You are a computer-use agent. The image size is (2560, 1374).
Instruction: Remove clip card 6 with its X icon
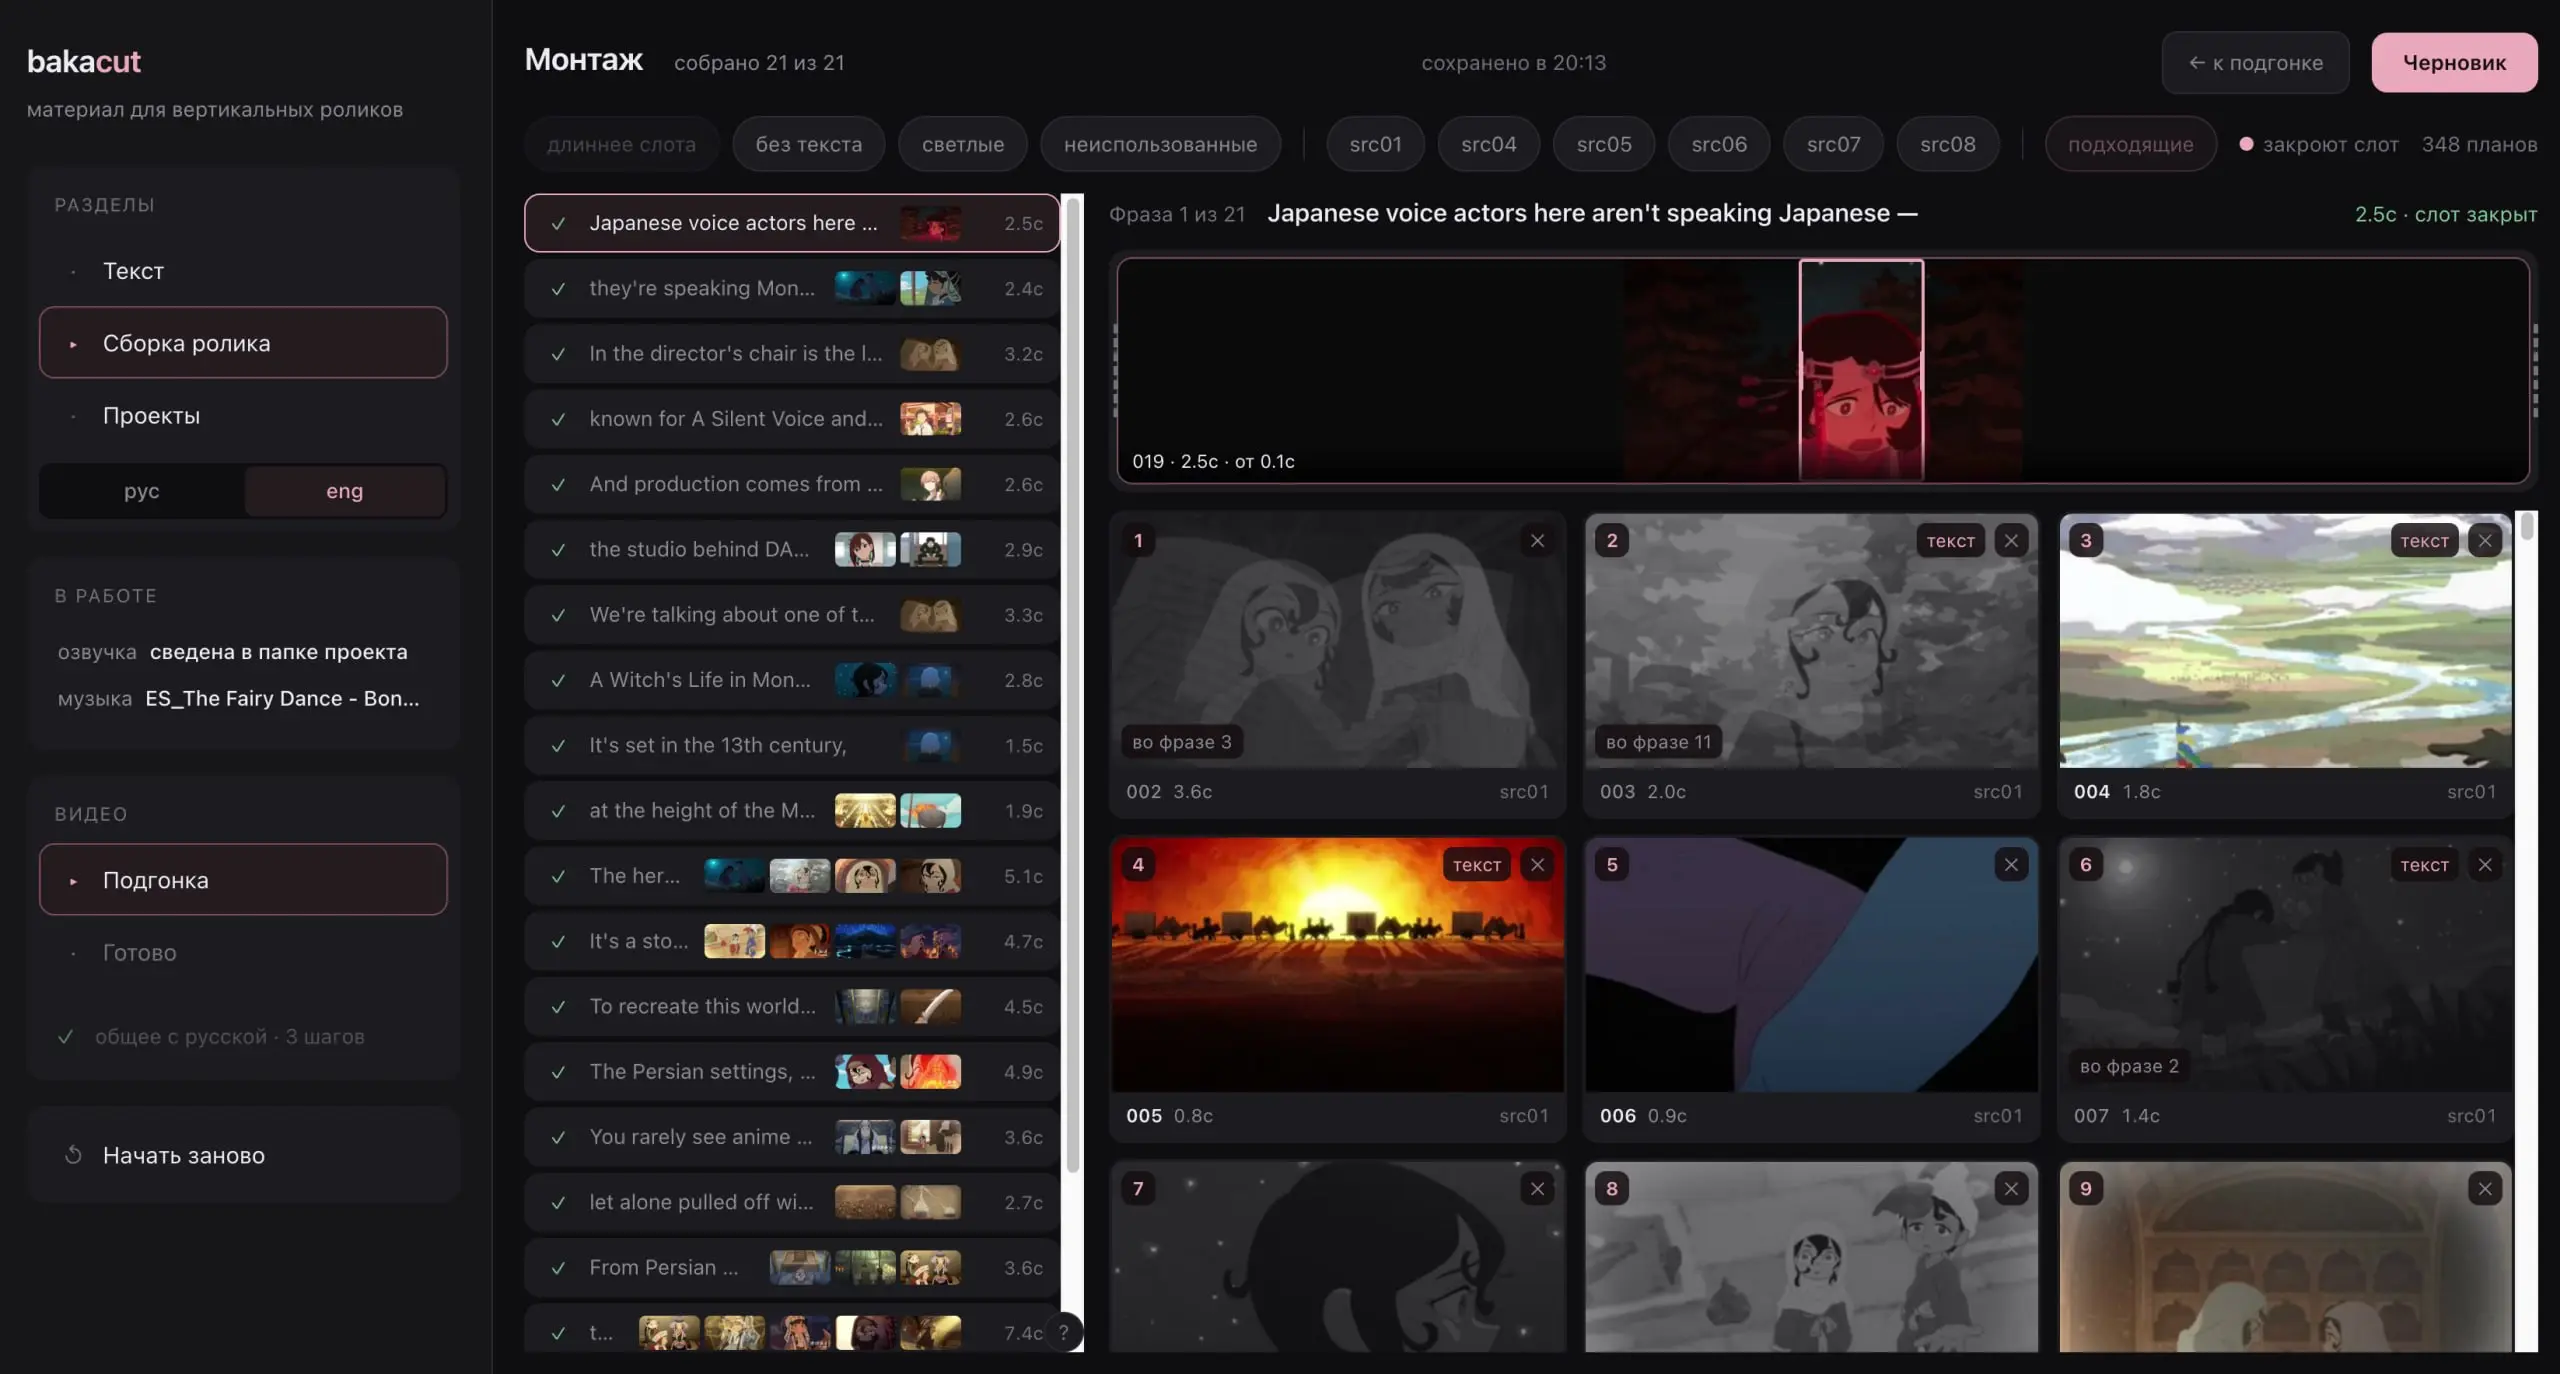(2485, 865)
